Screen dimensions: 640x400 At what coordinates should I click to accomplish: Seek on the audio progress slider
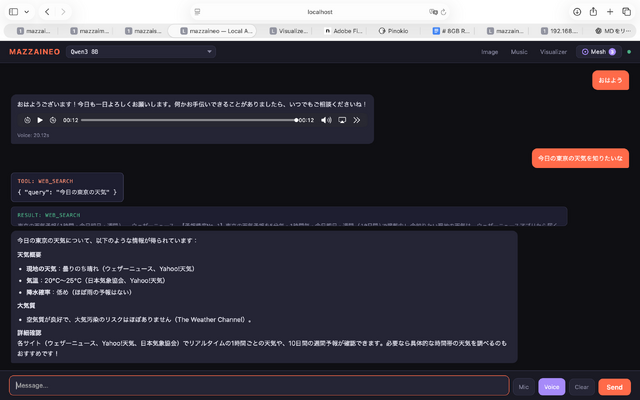(189, 120)
